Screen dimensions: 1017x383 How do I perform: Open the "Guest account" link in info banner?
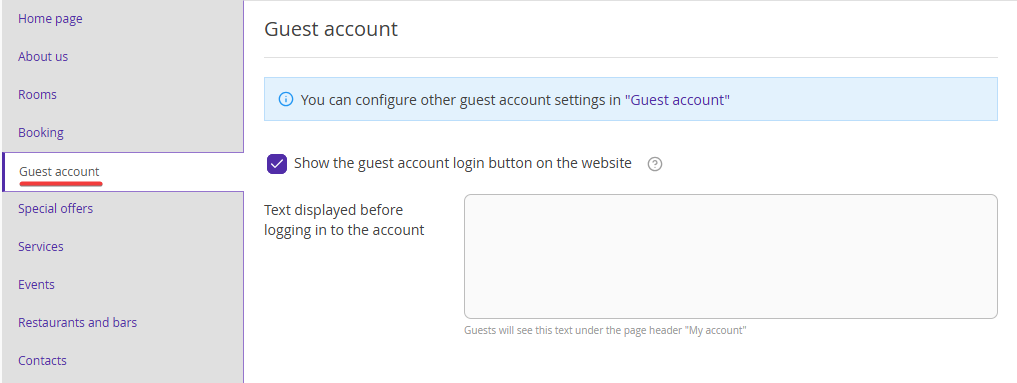pos(677,100)
